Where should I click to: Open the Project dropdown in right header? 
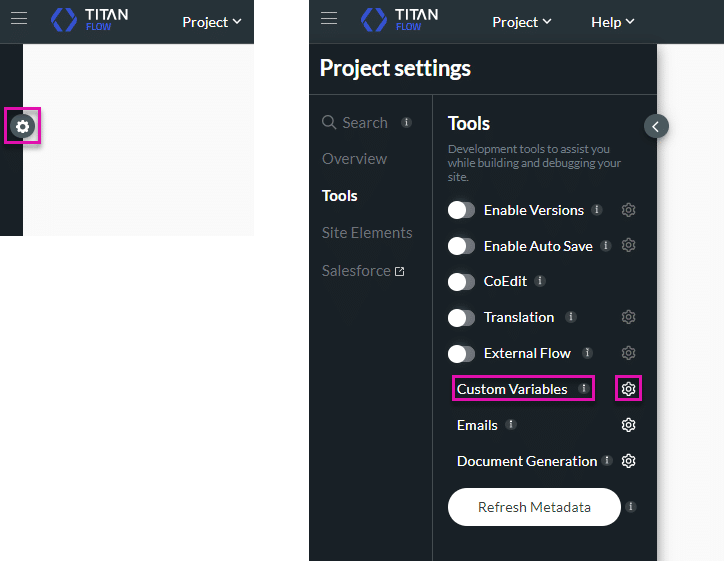click(x=522, y=22)
